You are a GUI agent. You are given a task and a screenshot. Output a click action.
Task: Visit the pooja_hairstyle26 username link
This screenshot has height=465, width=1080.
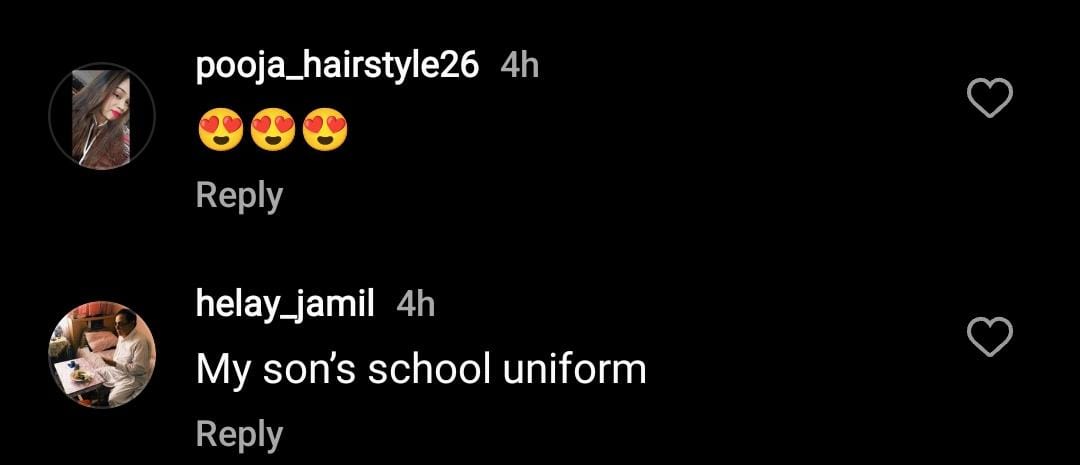click(337, 66)
